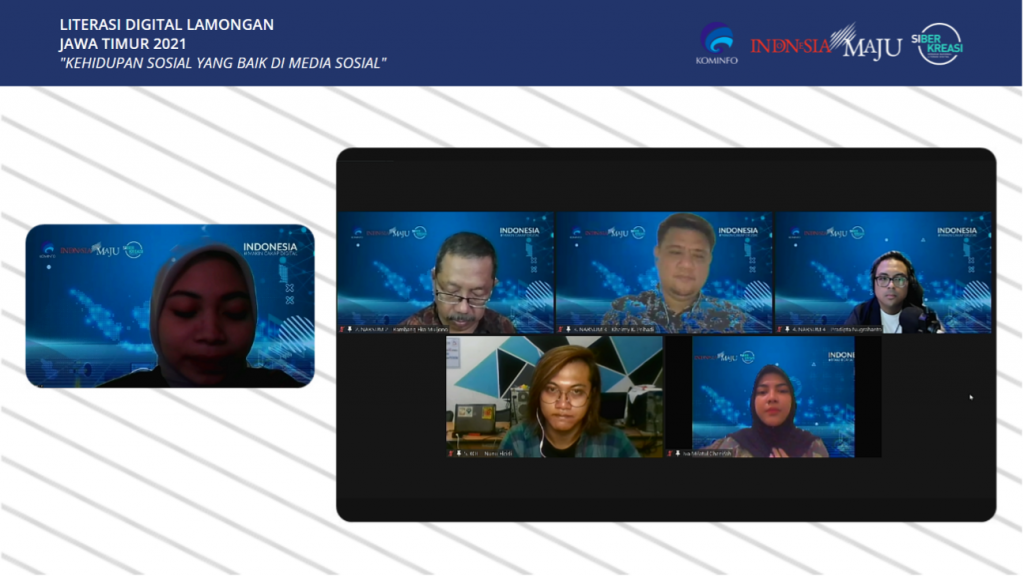Click the Siberkreasi logo in header
1024x577 pixels.
pyautogui.click(x=940, y=43)
